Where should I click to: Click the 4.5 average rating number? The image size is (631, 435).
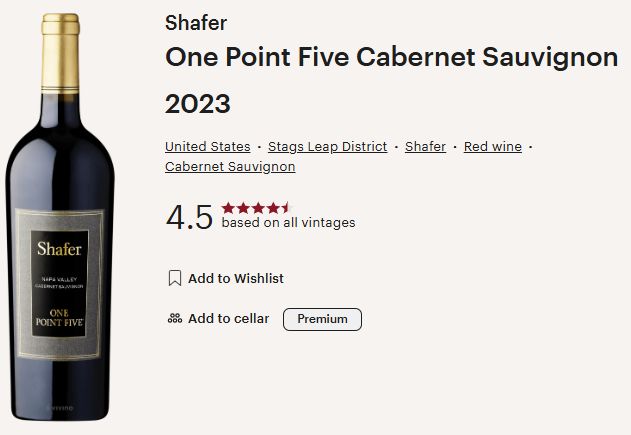pos(189,217)
